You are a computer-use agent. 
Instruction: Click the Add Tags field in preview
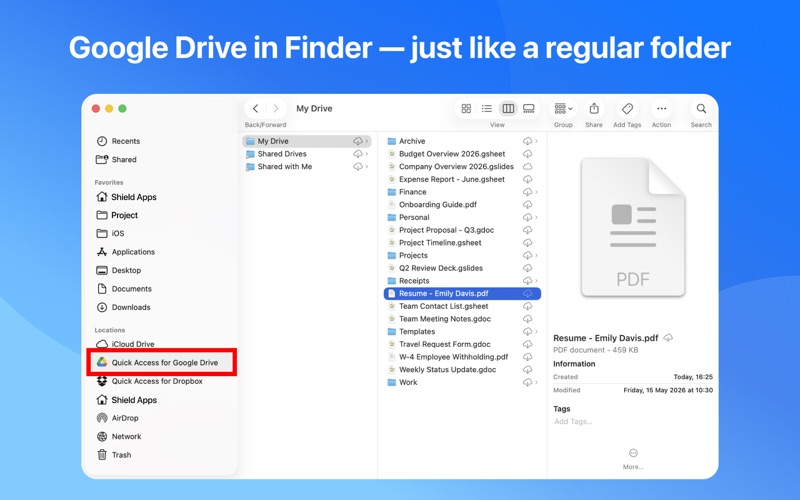click(573, 421)
